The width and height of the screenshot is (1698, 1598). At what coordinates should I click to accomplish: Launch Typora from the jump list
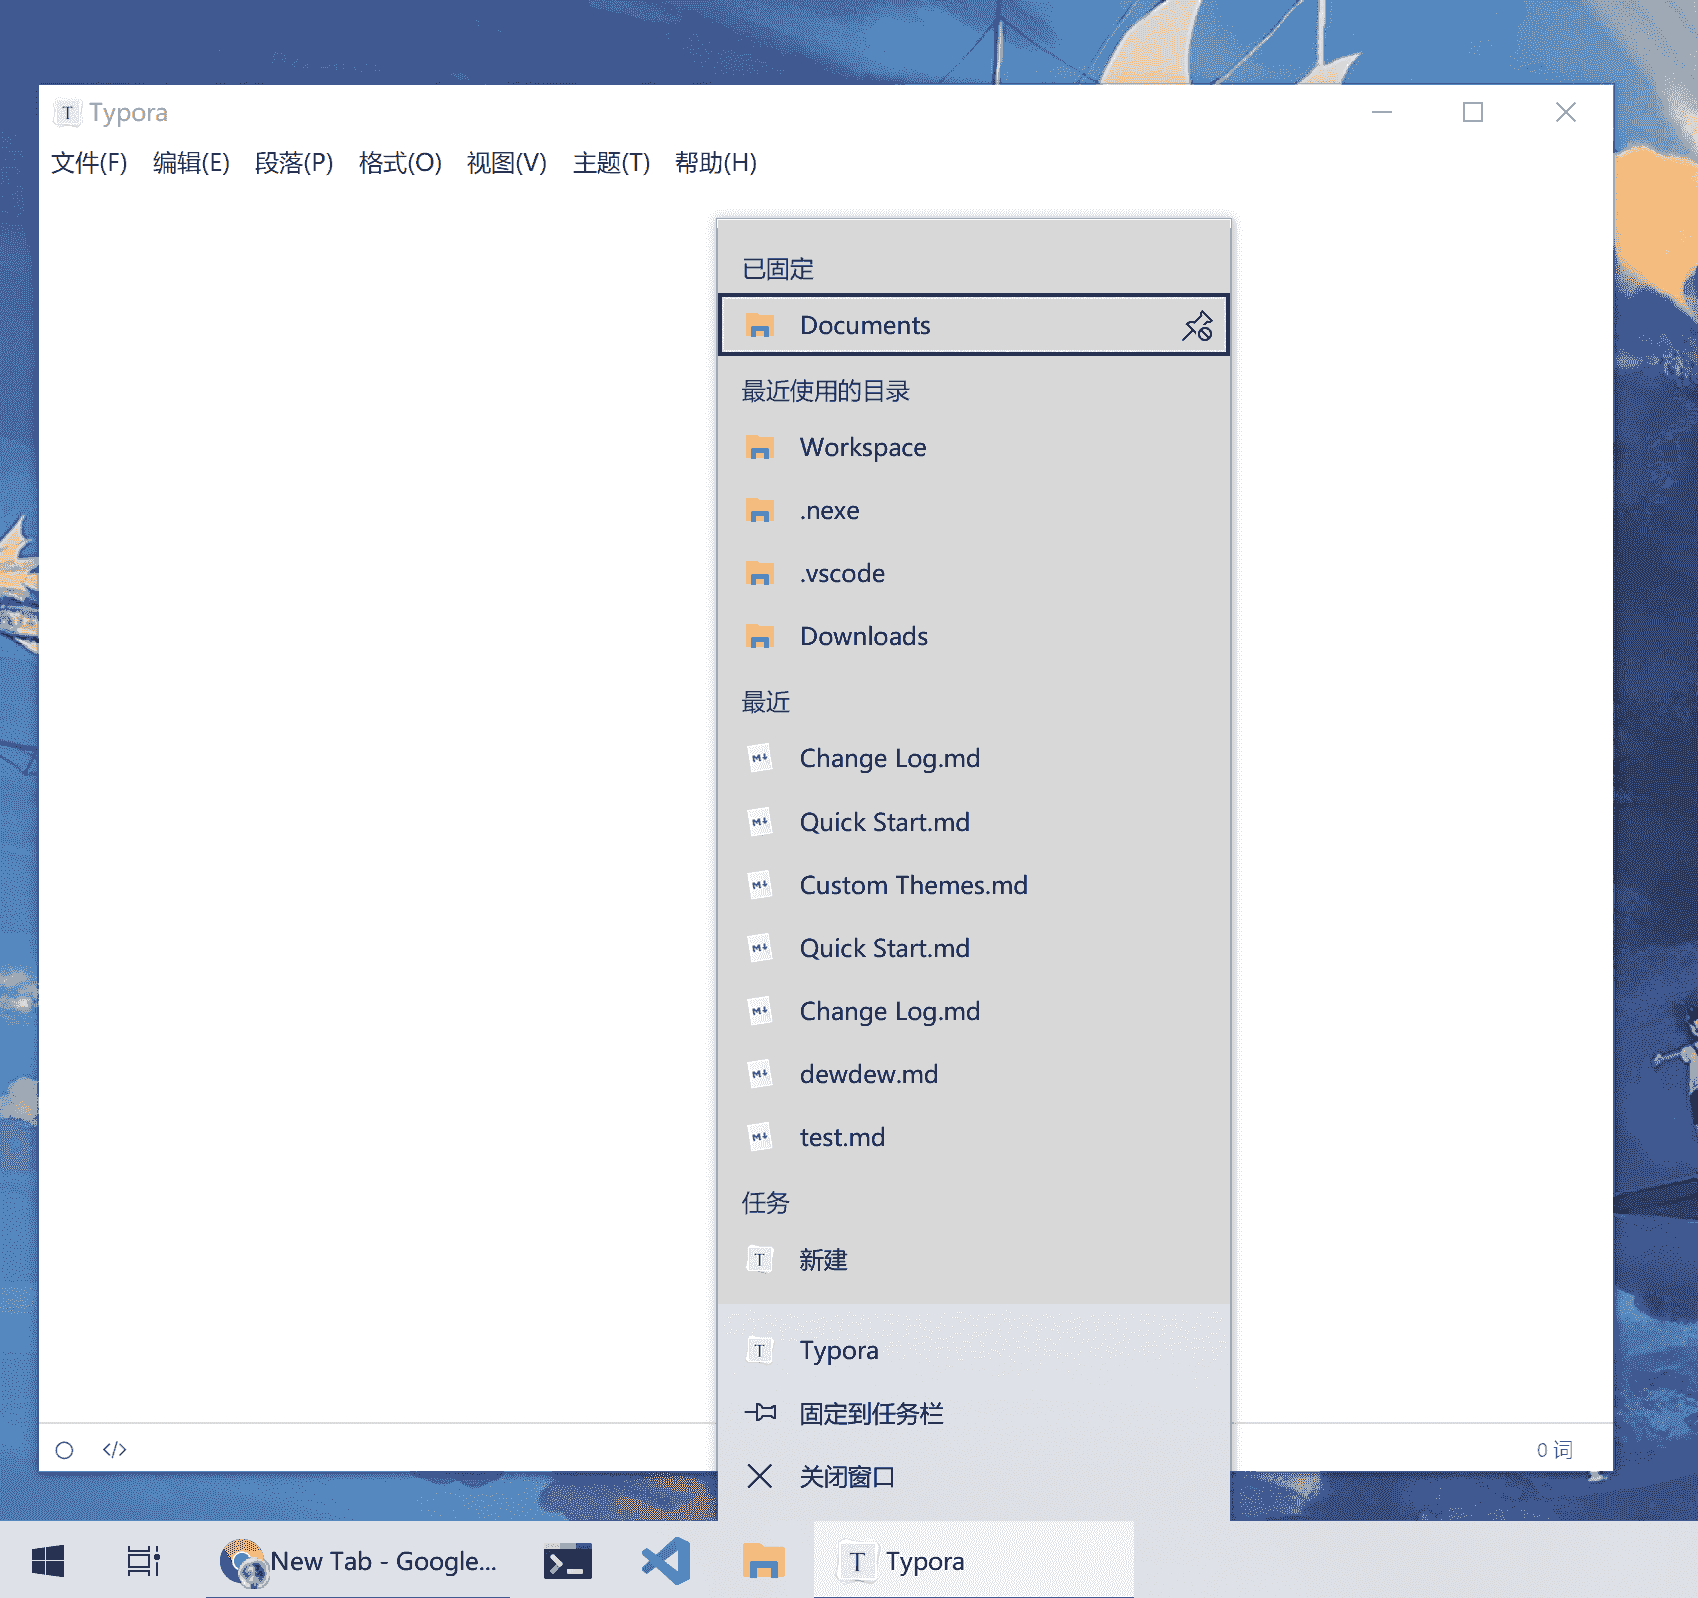[838, 1350]
